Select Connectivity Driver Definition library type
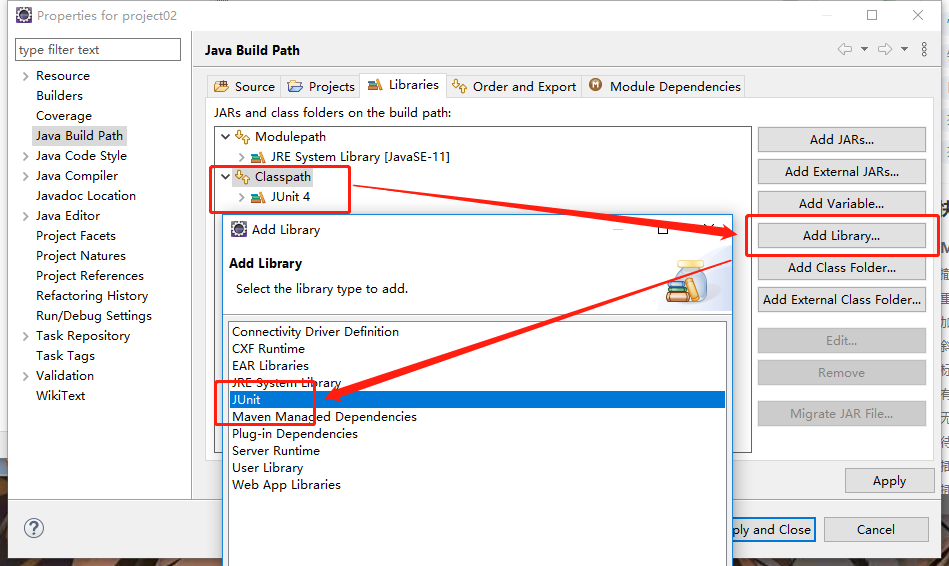This screenshot has height=566, width=949. click(478, 332)
